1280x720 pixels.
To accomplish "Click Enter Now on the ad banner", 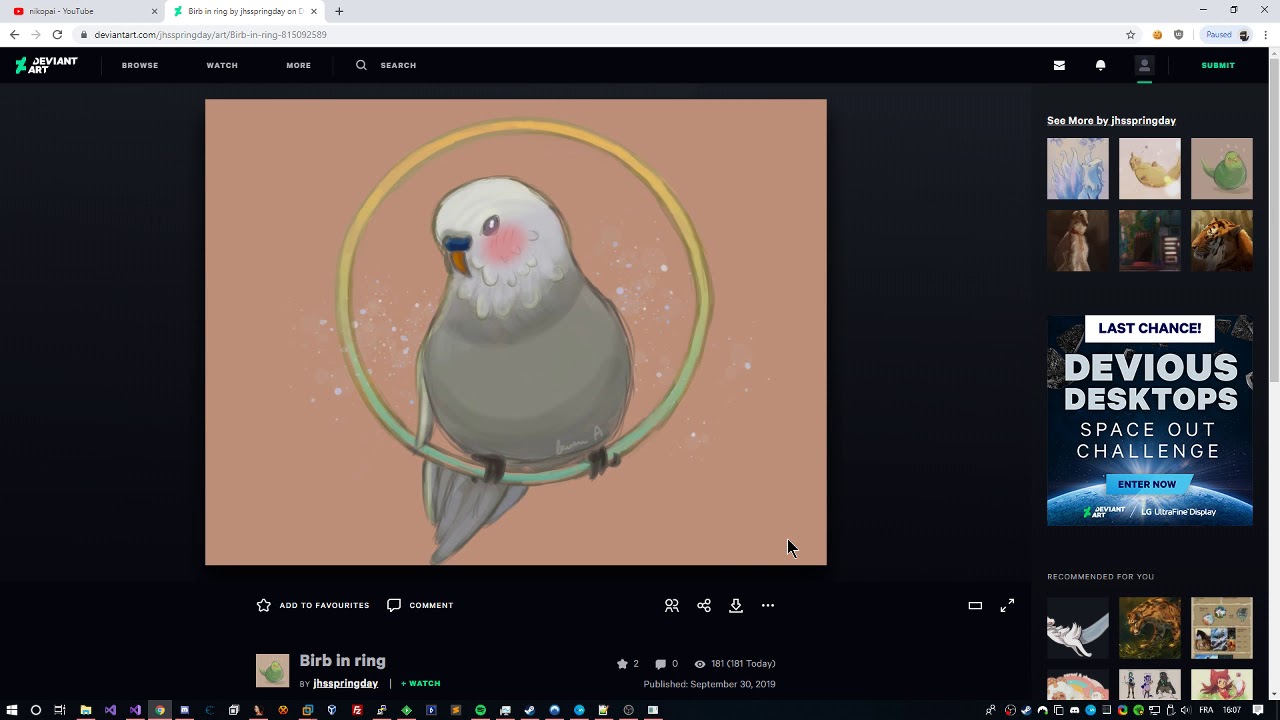I will (1147, 484).
